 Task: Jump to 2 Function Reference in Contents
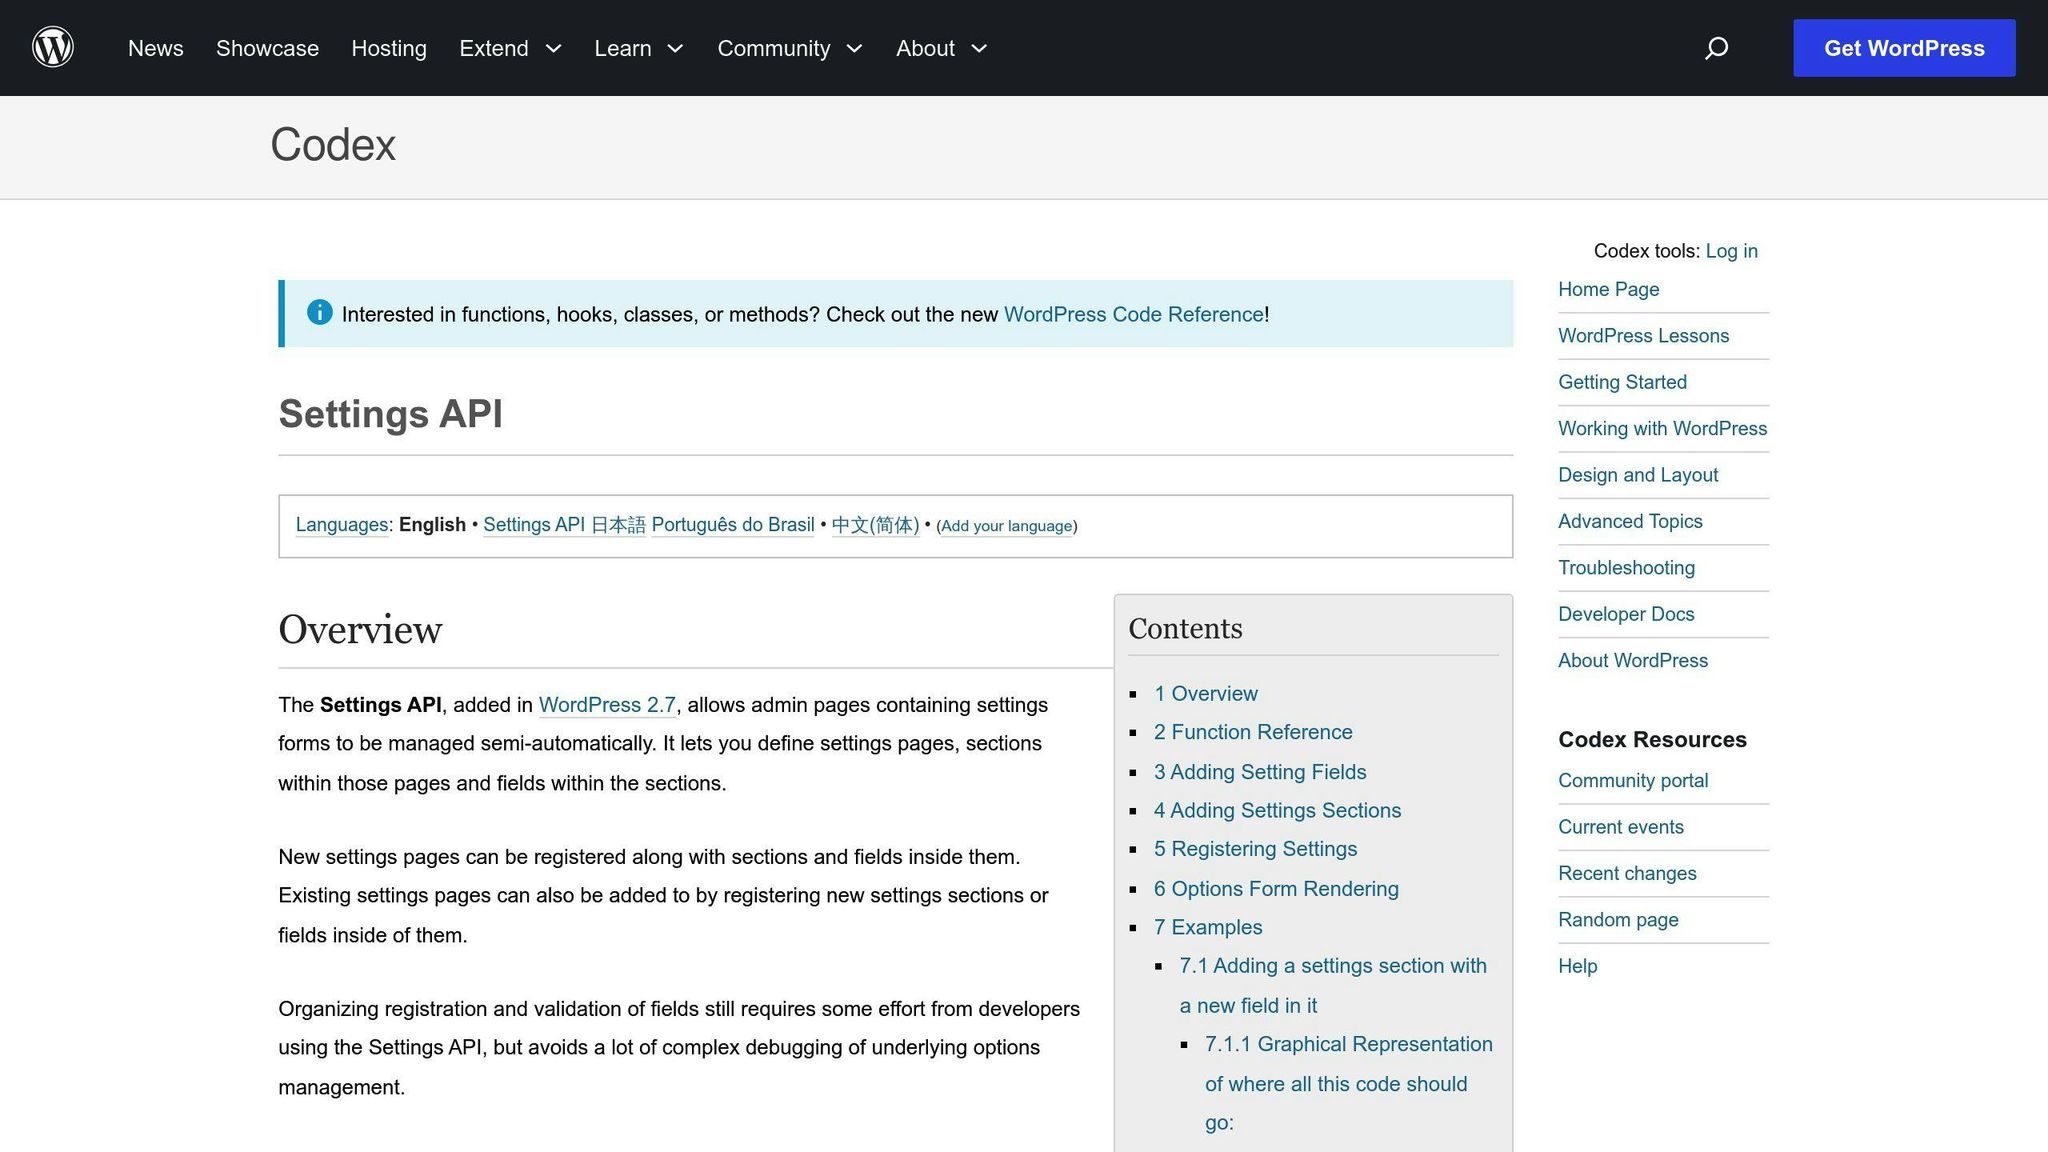1253,732
